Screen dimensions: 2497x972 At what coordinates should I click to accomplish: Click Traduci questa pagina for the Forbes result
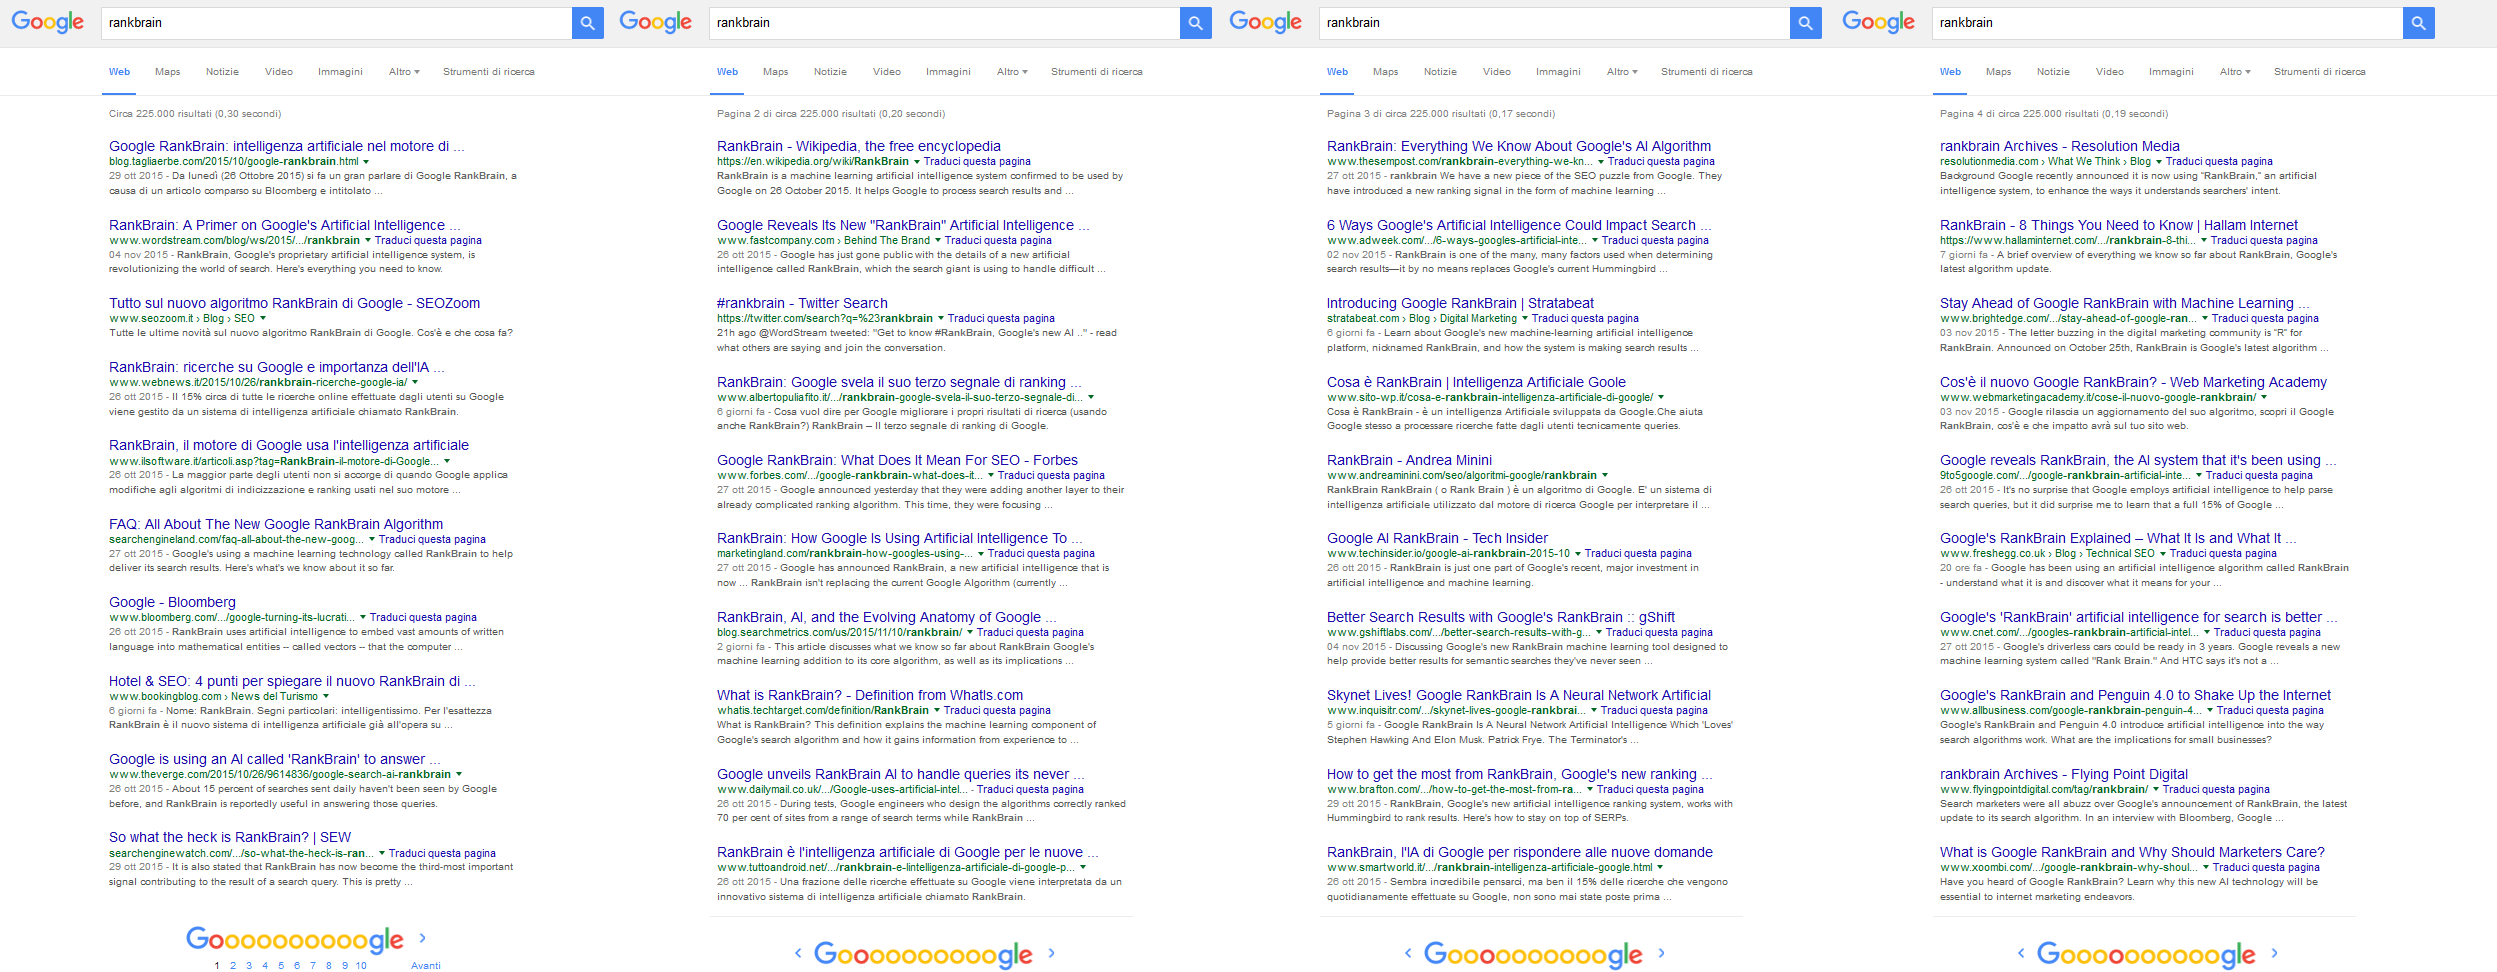pos(1051,476)
